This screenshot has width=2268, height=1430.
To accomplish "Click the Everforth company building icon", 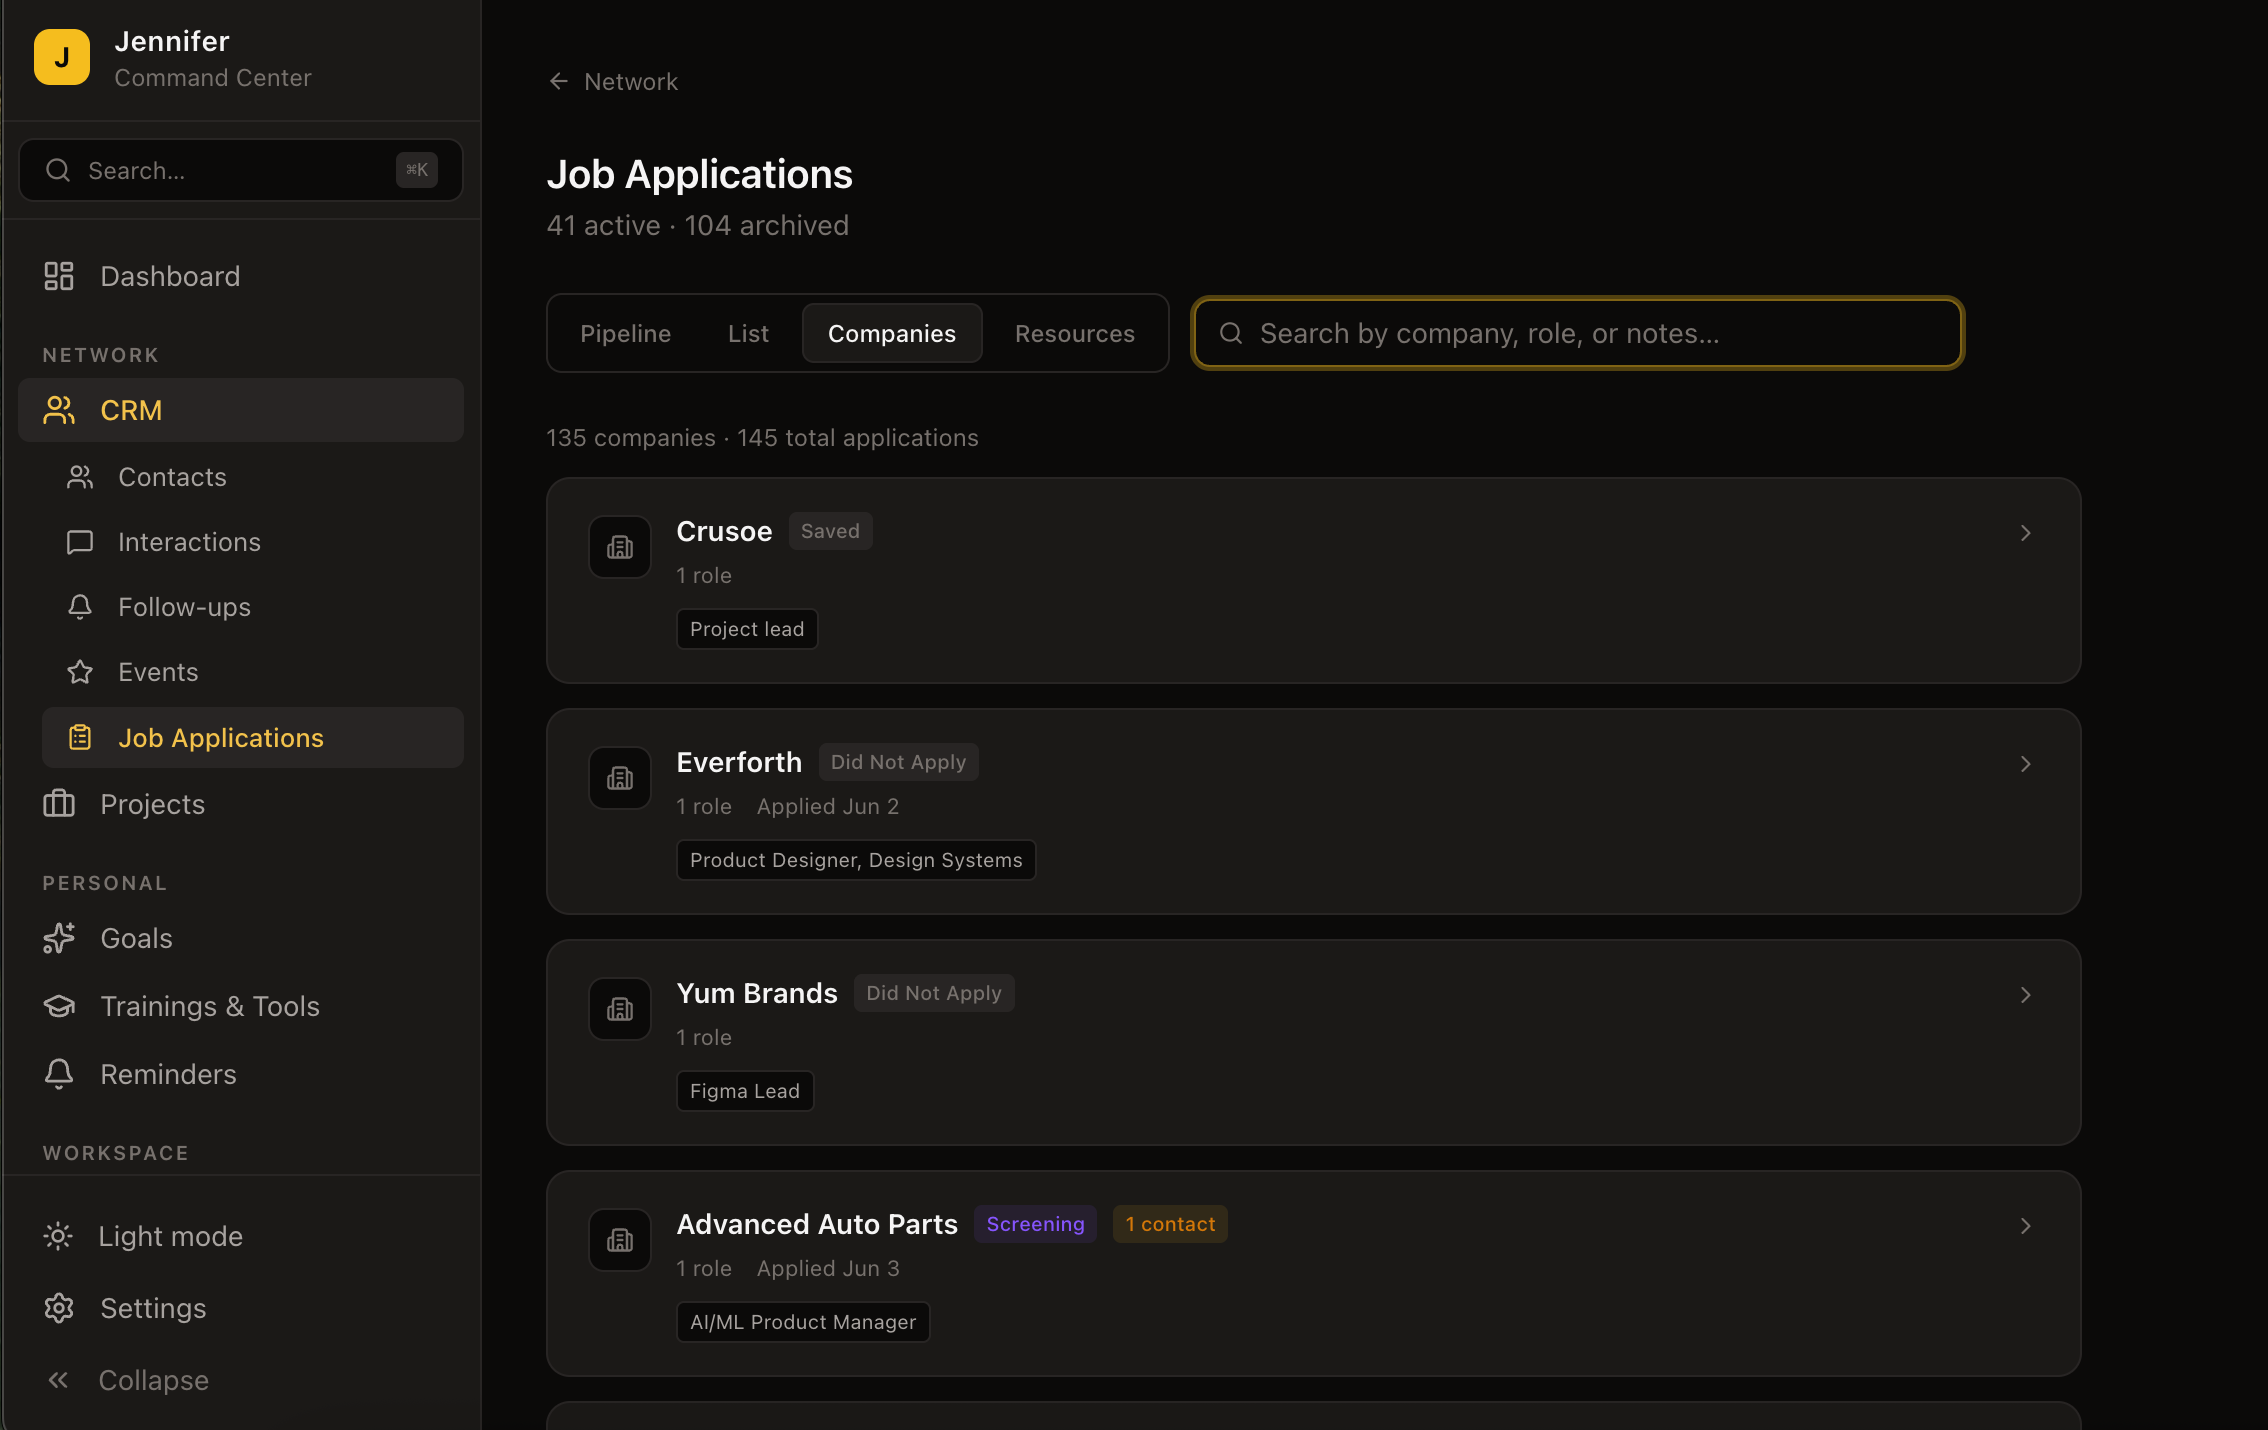I will pos(620,778).
